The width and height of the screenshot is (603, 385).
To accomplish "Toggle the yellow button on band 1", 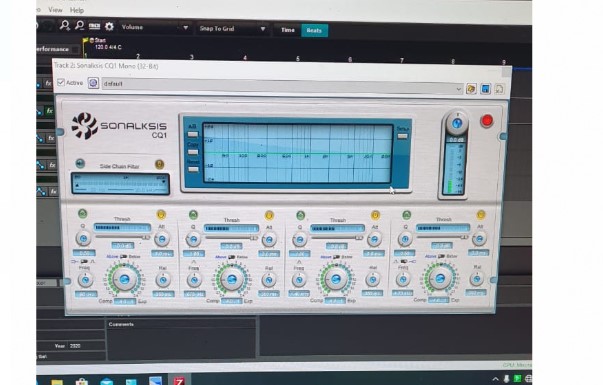I will pyautogui.click(x=161, y=215).
